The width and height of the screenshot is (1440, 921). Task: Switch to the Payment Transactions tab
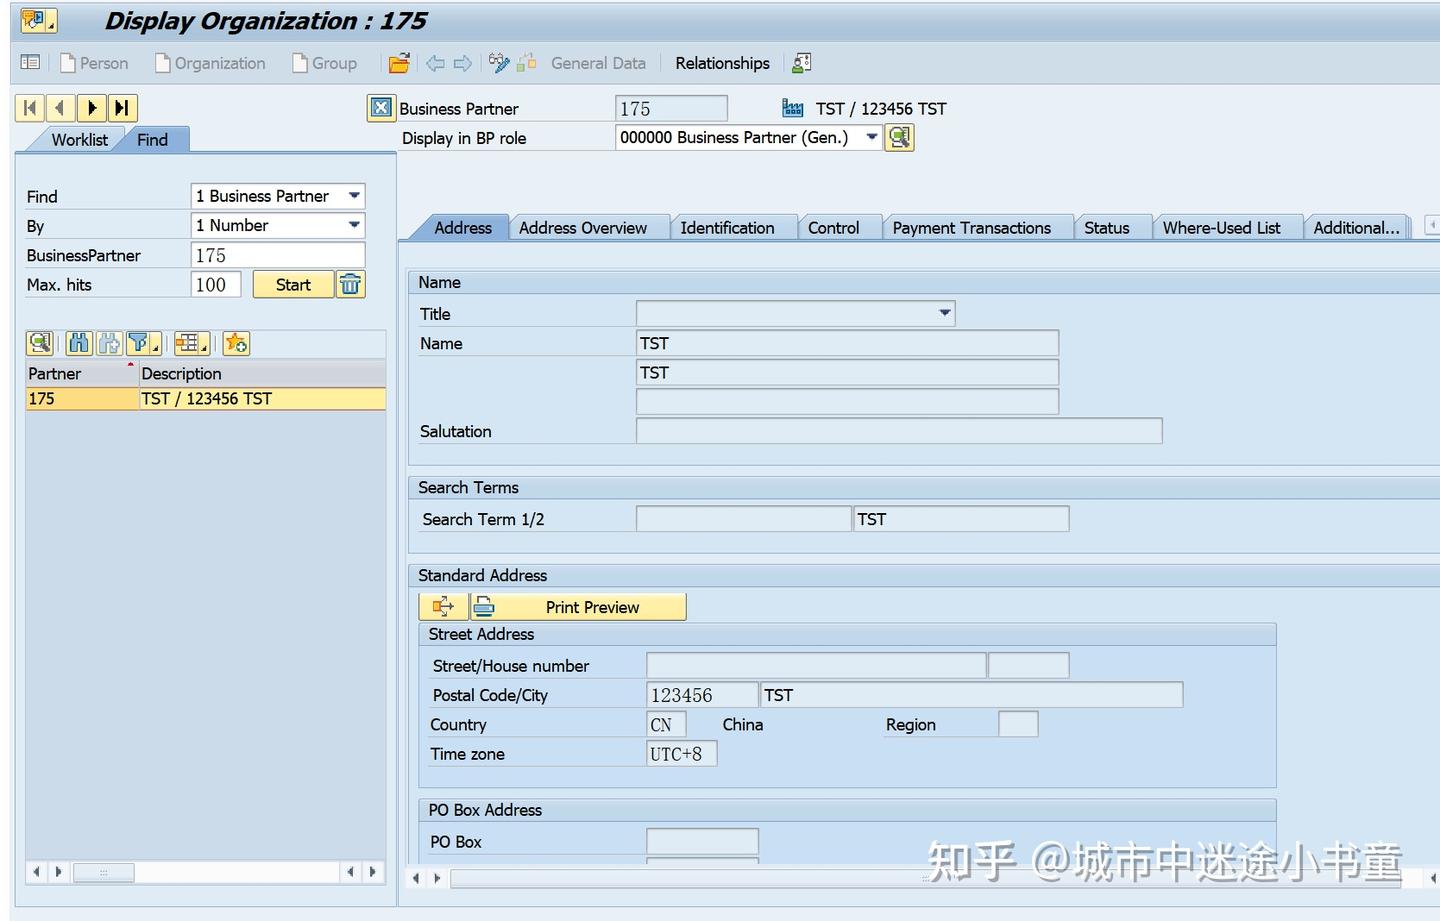point(974,227)
